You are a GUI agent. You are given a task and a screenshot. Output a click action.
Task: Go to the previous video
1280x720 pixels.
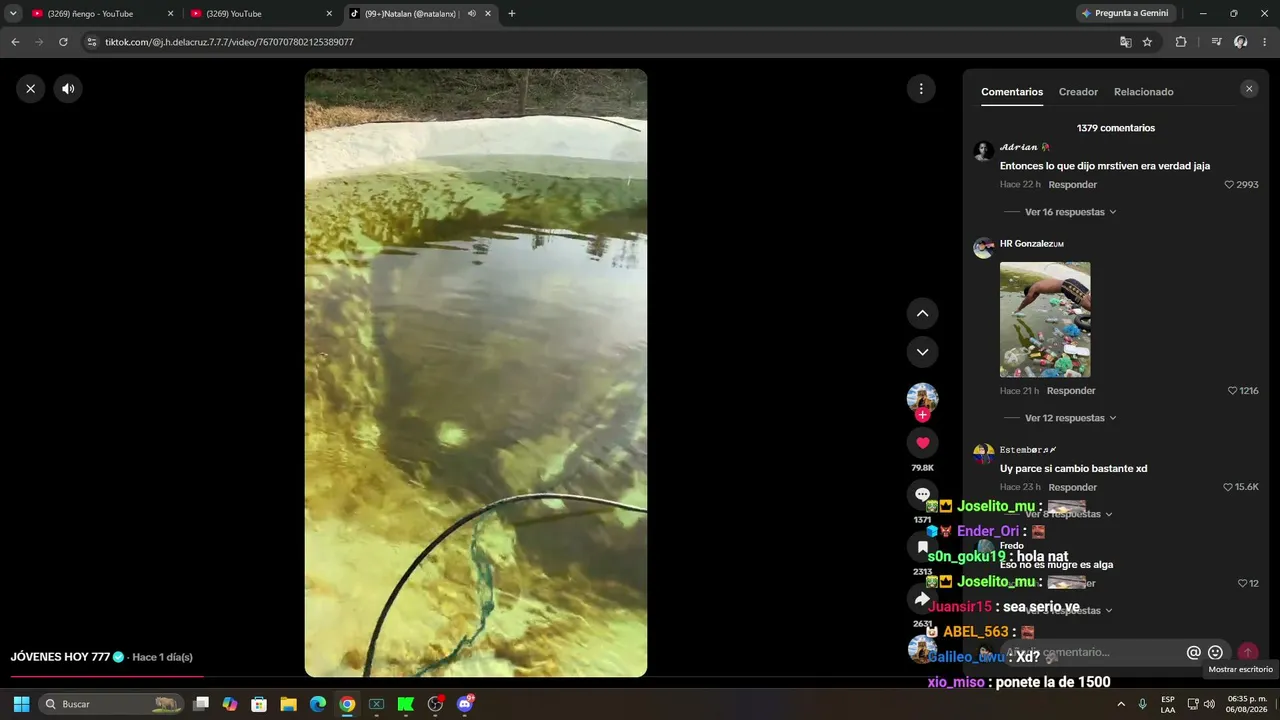(922, 313)
